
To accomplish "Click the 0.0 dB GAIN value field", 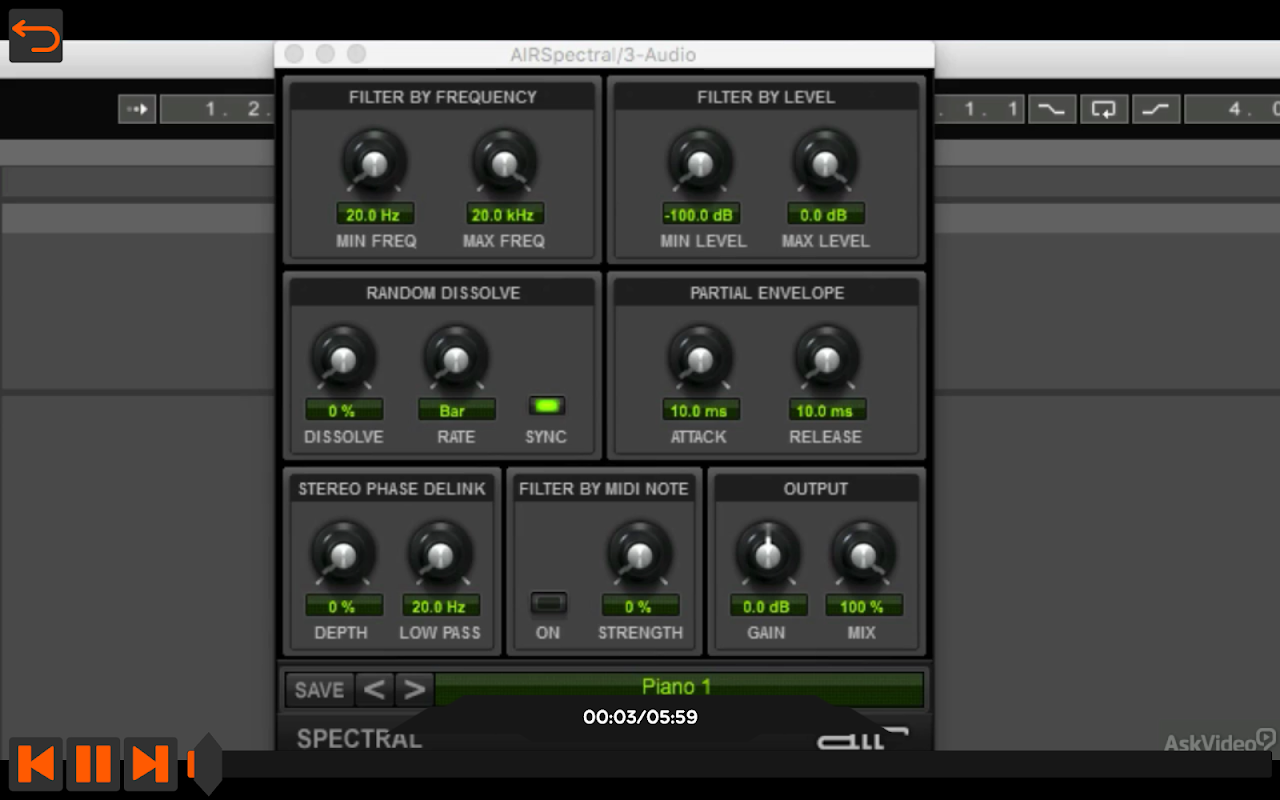I will coord(768,606).
